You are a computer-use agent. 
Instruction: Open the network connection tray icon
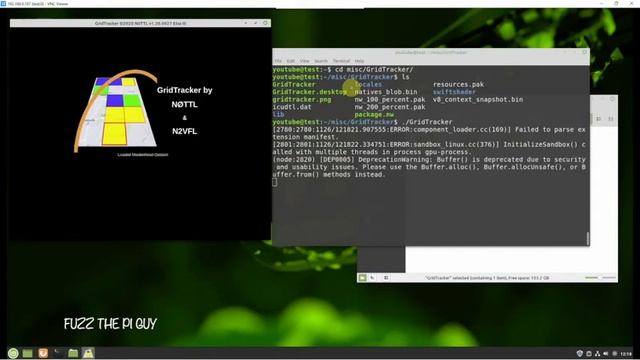[597, 353]
